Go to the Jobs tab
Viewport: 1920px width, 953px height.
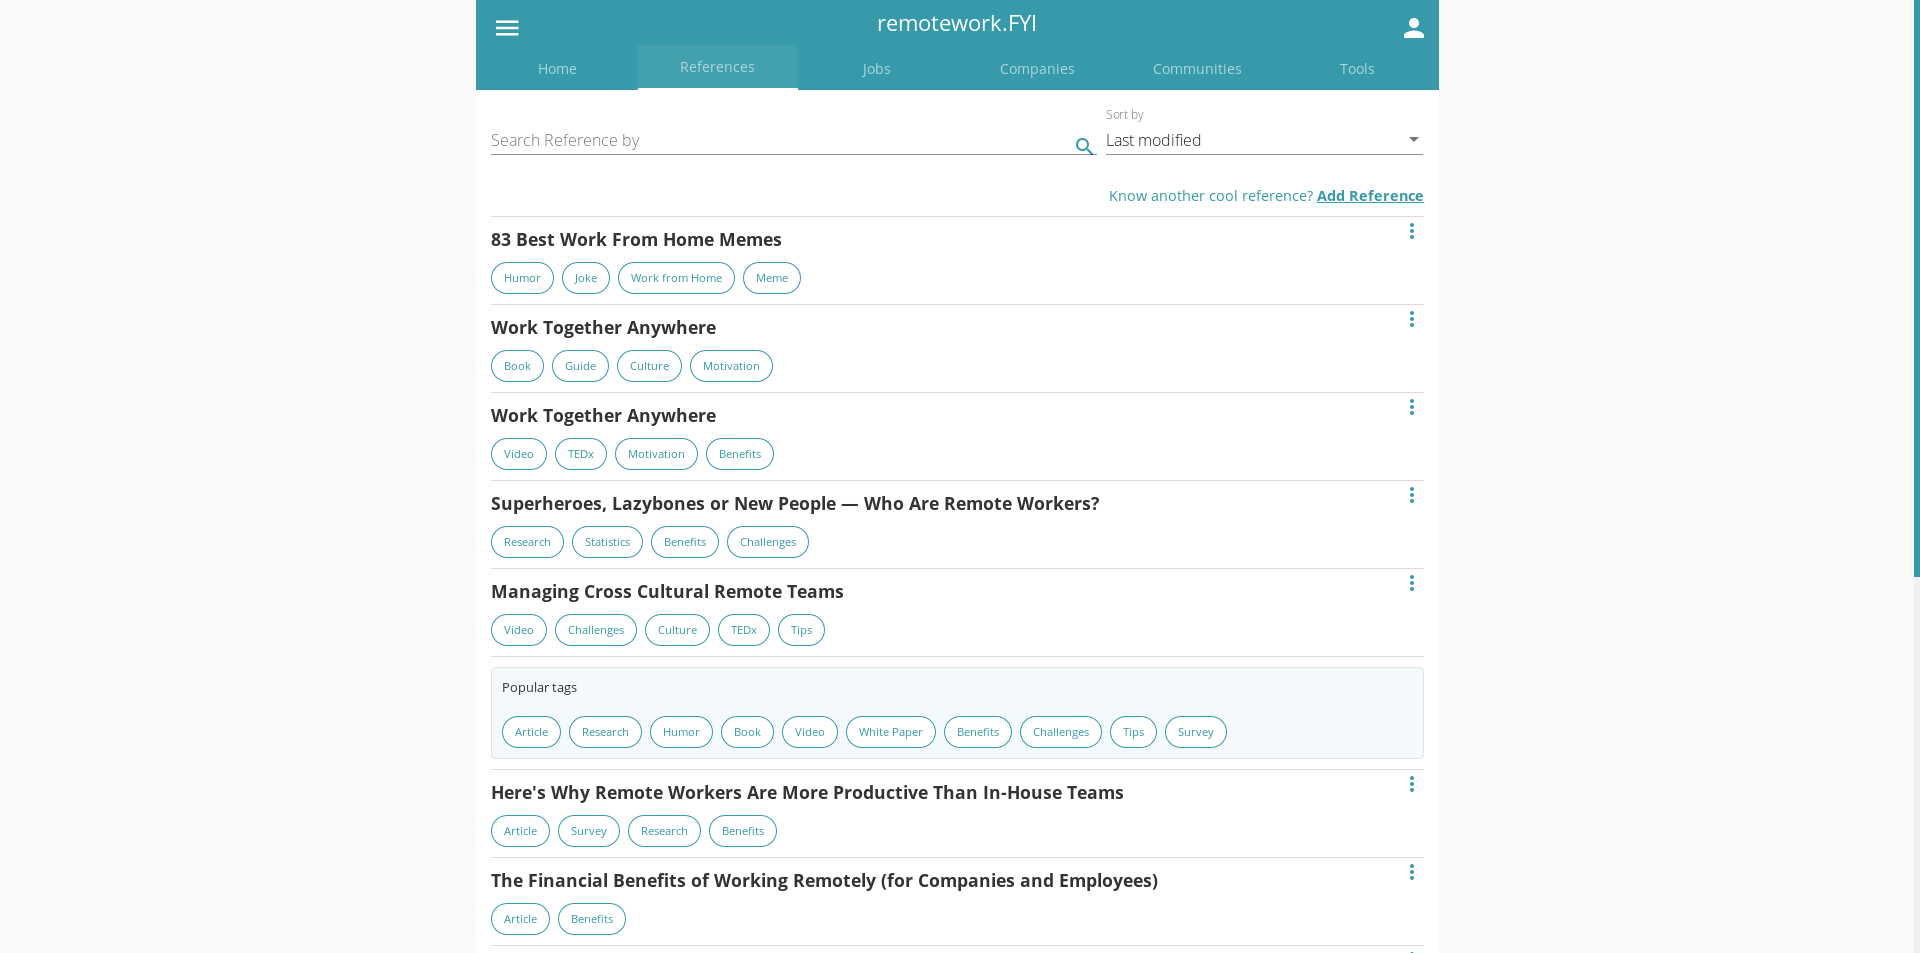[877, 69]
